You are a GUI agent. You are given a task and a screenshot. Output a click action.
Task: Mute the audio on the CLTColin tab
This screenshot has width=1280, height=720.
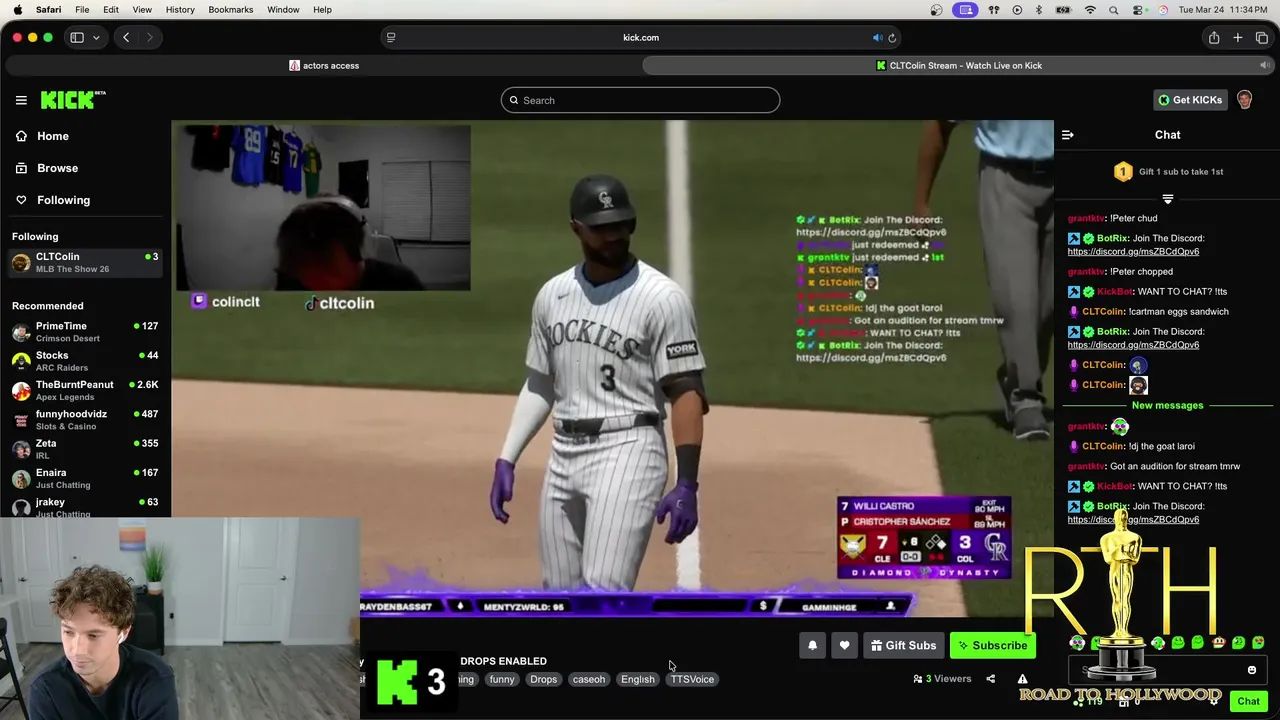[1265, 66]
